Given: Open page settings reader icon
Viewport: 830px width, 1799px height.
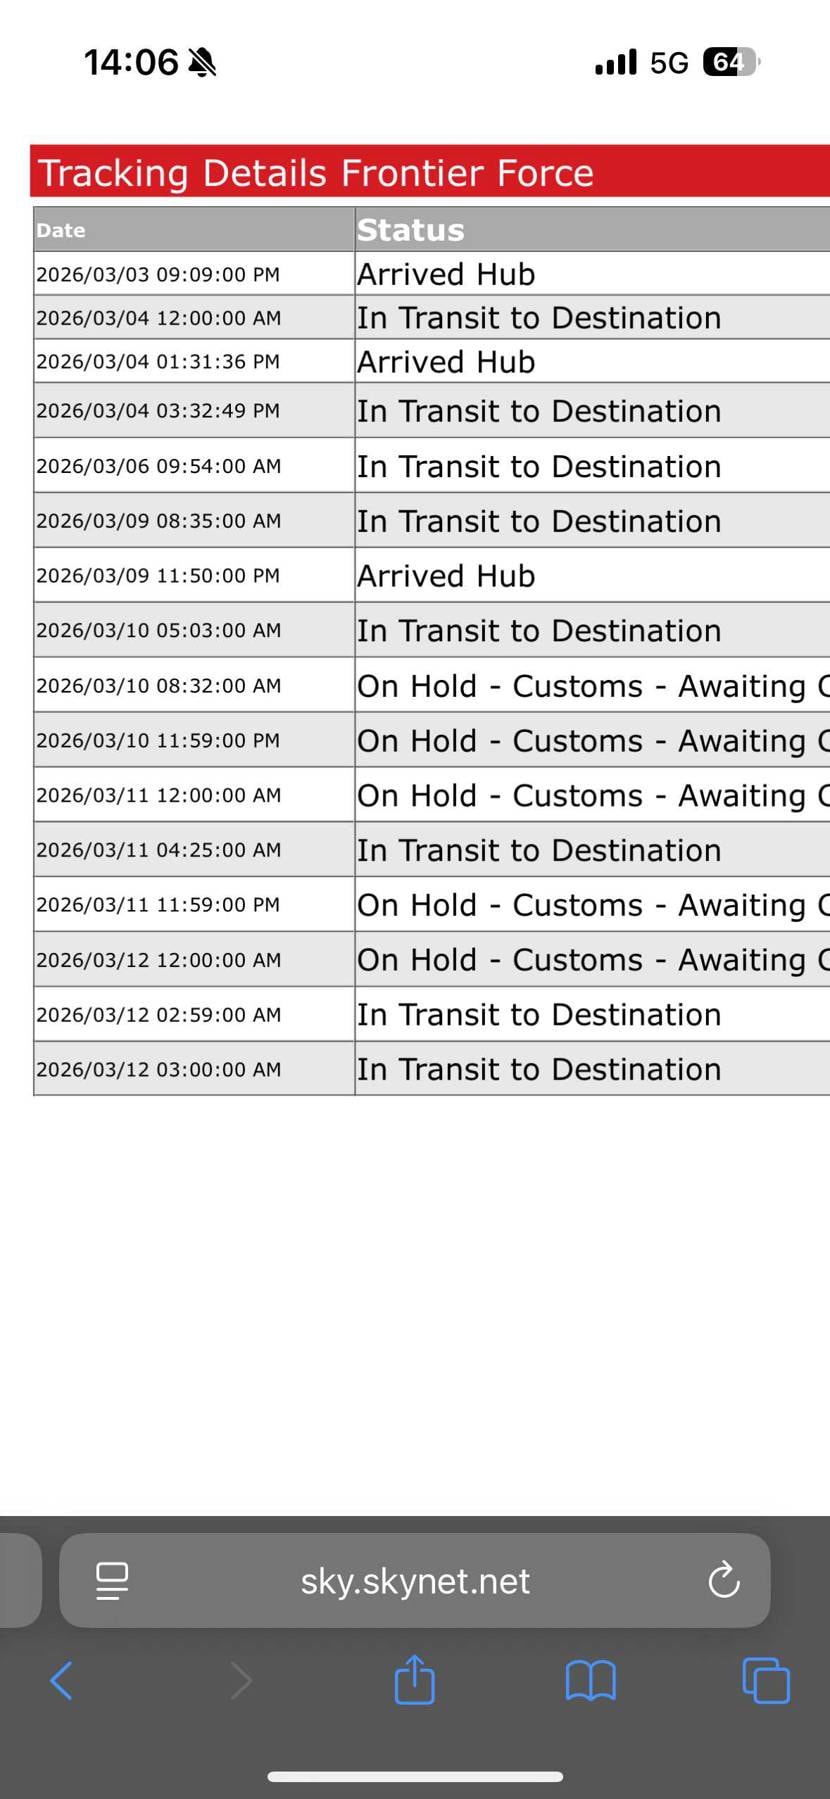Looking at the screenshot, I should 112,1581.
